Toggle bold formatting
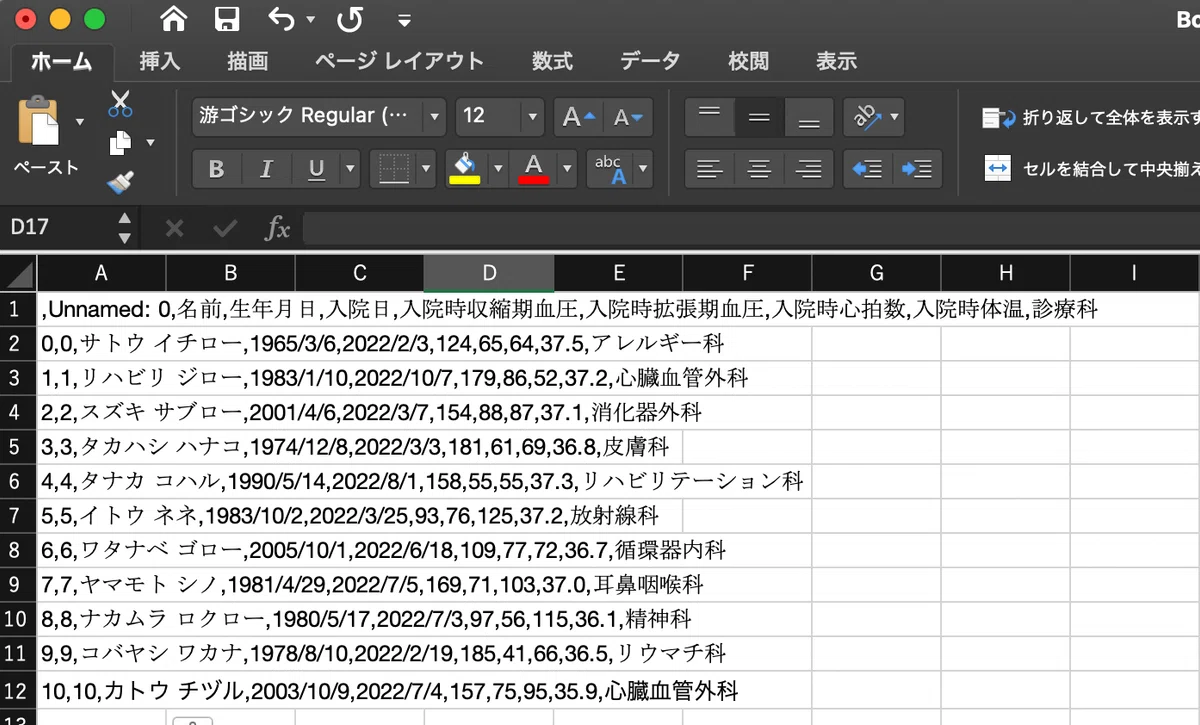 [x=216, y=169]
